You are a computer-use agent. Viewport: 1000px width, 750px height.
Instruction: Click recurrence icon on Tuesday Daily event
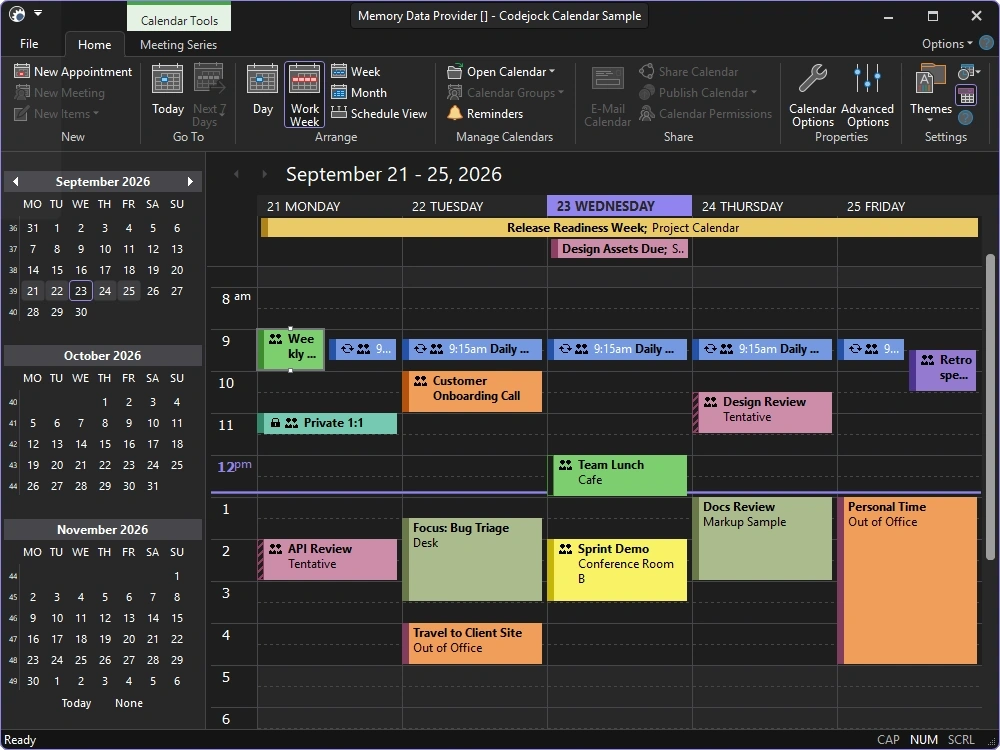click(x=420, y=349)
